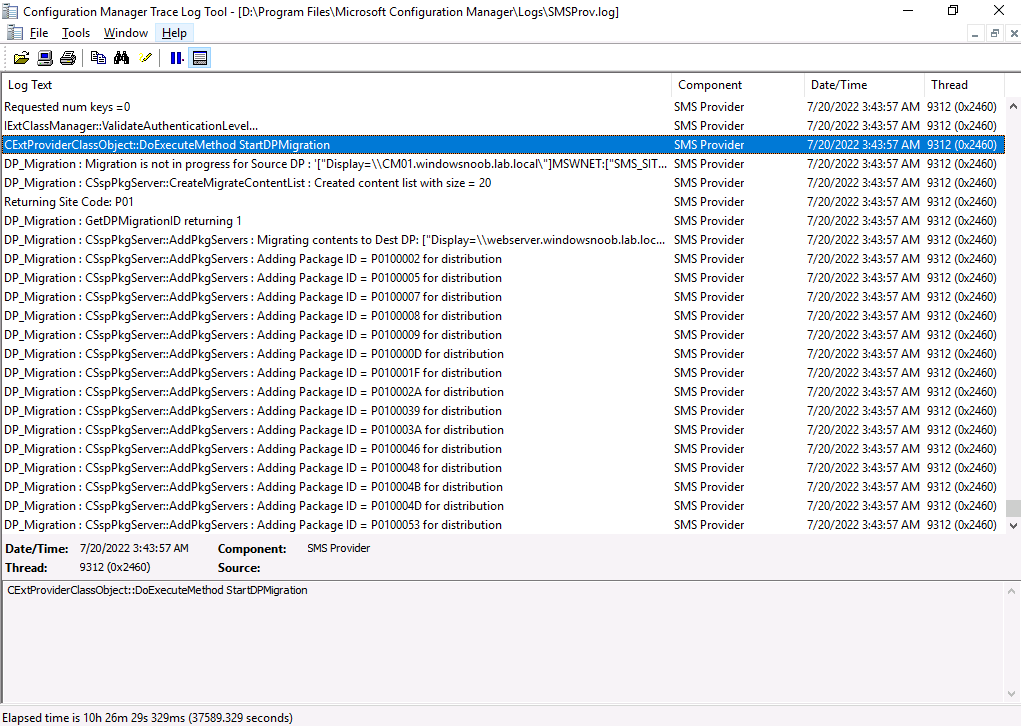Screen dimensions: 1021x726
Task: Click the DoExecuteMethod text in the details box
Action: point(157,590)
